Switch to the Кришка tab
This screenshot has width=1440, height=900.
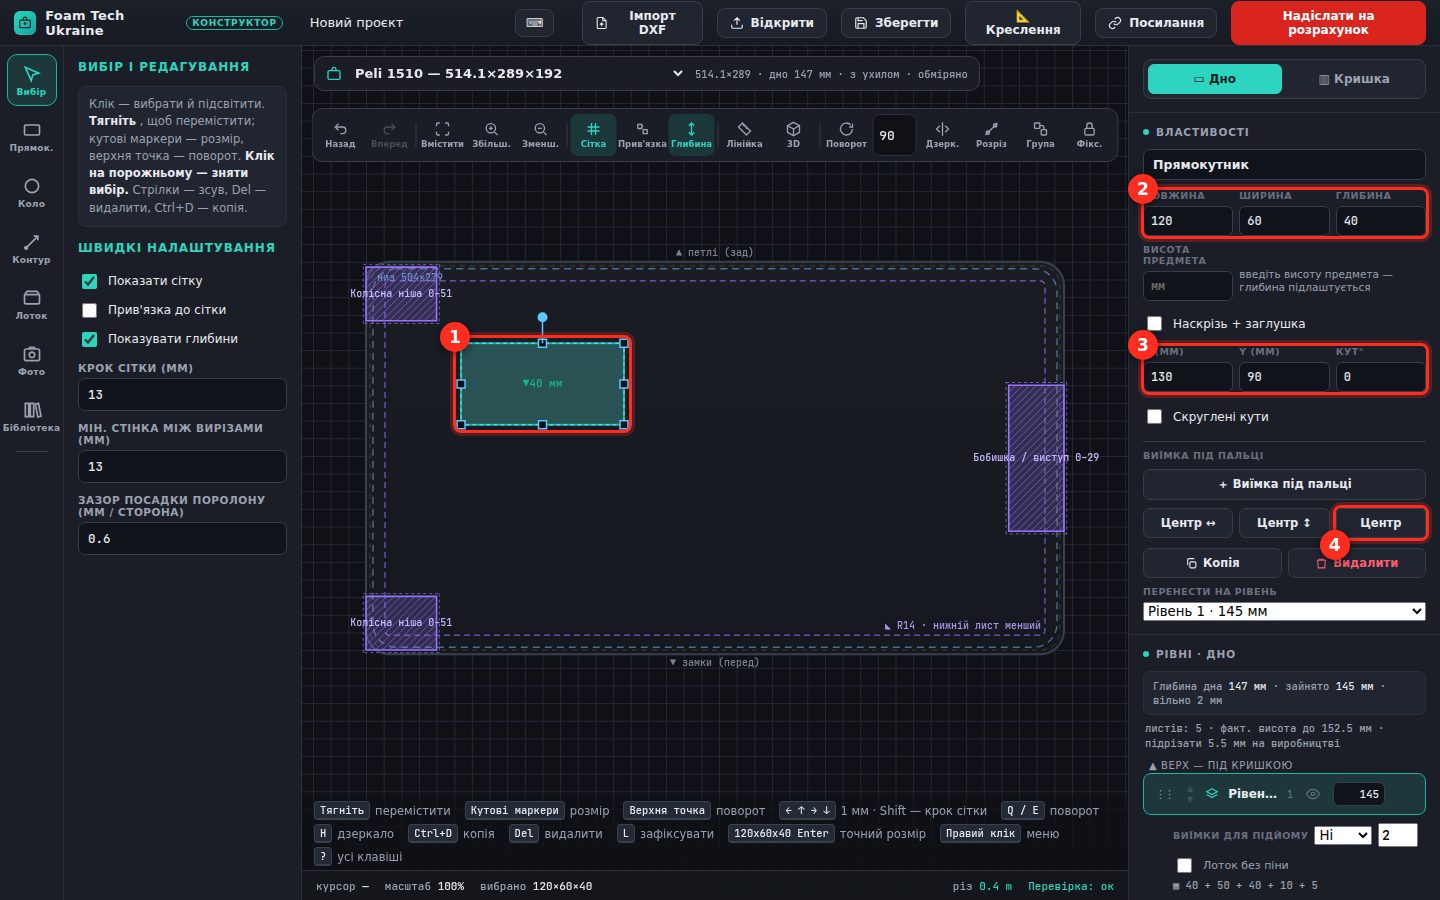(1353, 79)
